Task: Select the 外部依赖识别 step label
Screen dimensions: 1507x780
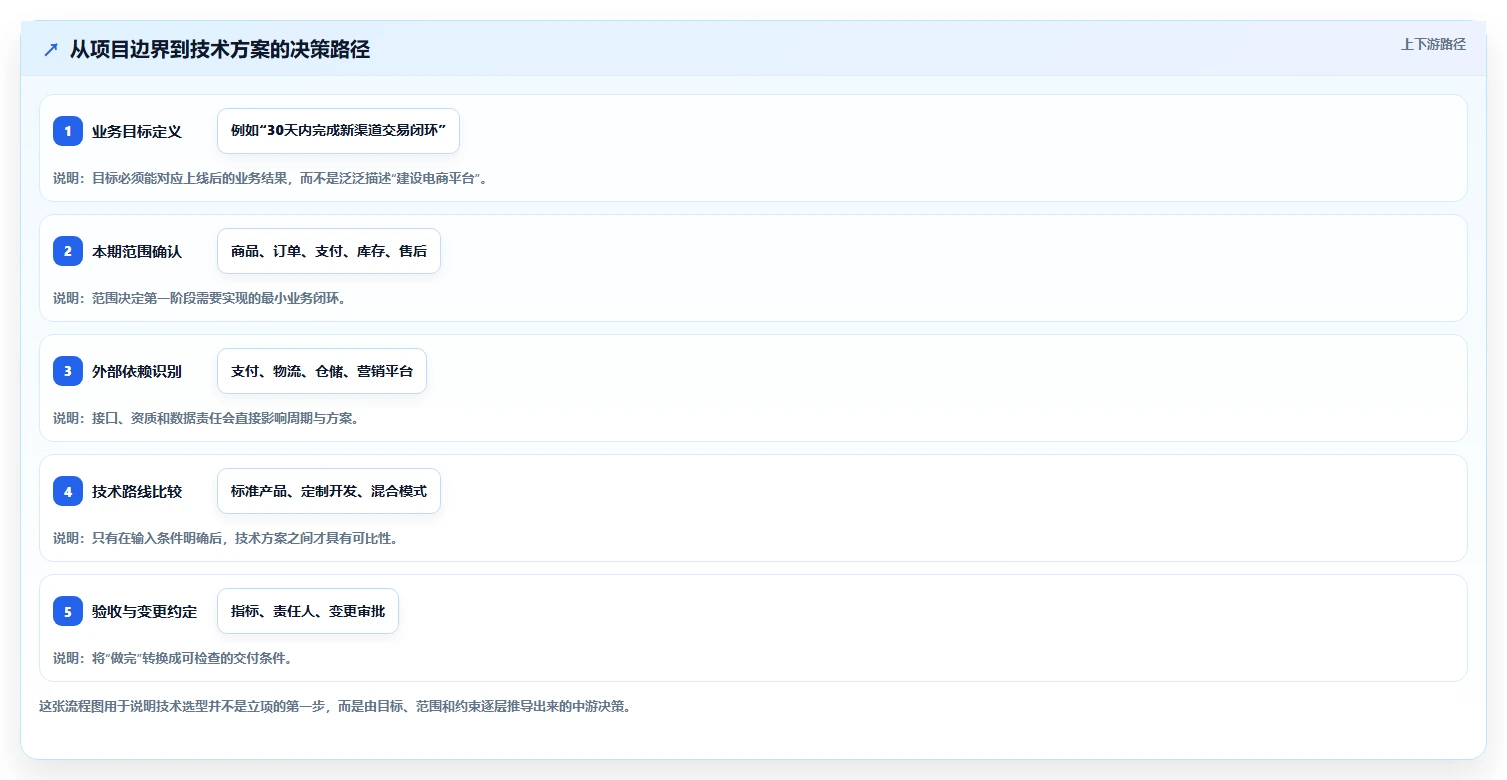Action: [x=137, y=371]
